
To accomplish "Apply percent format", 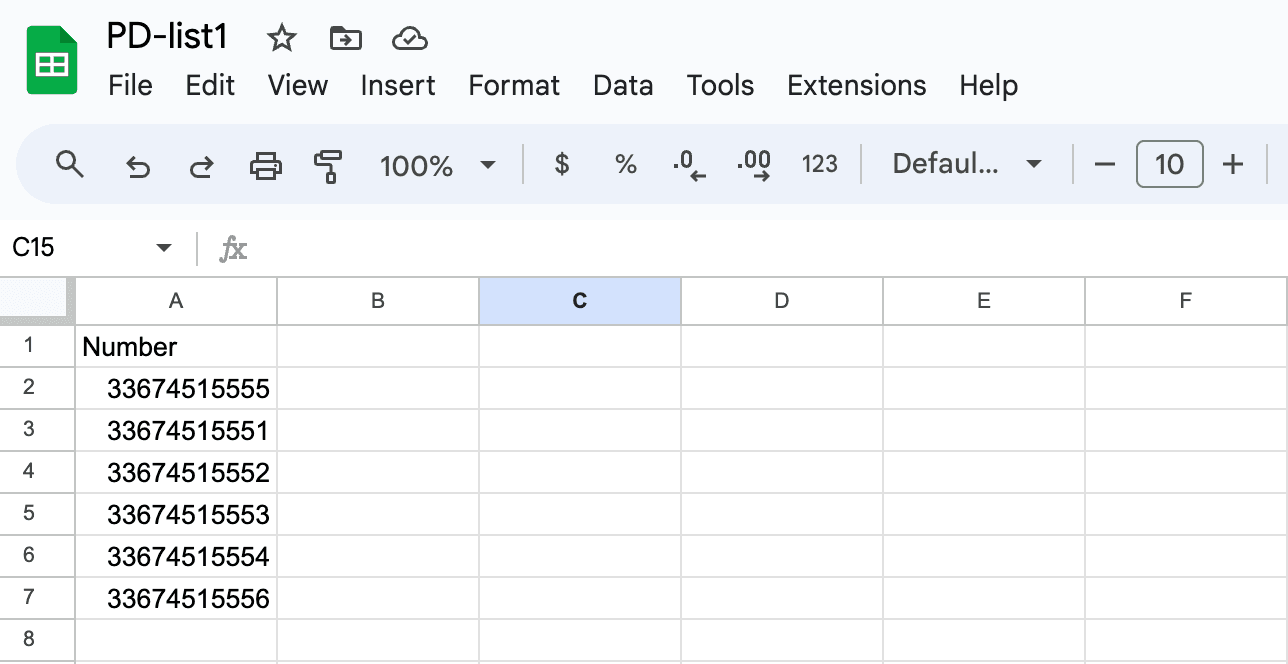I will point(626,165).
